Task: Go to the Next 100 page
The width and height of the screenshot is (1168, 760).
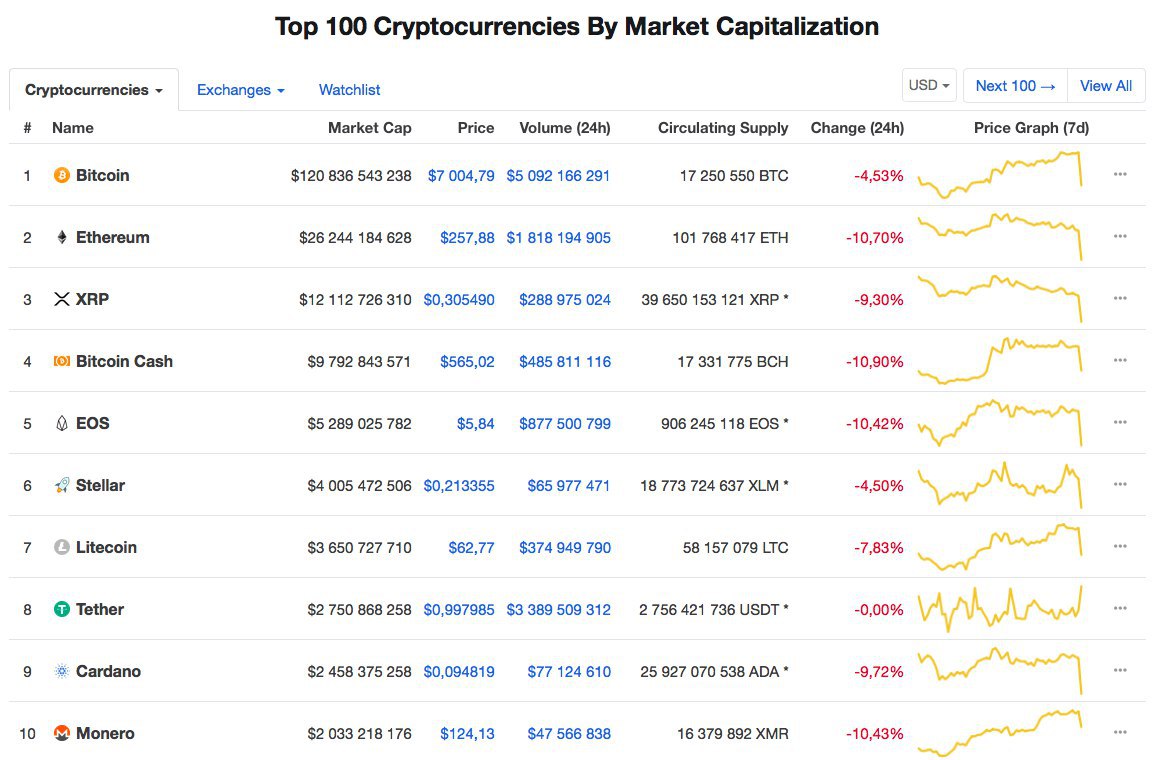Action: click(1015, 86)
